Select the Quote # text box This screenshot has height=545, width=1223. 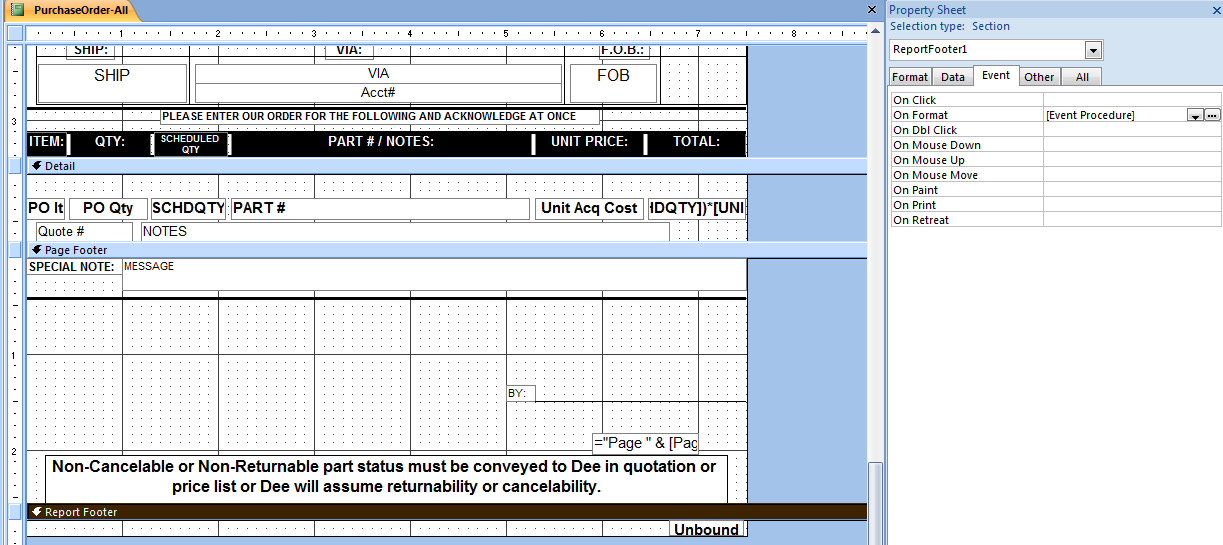pos(84,231)
